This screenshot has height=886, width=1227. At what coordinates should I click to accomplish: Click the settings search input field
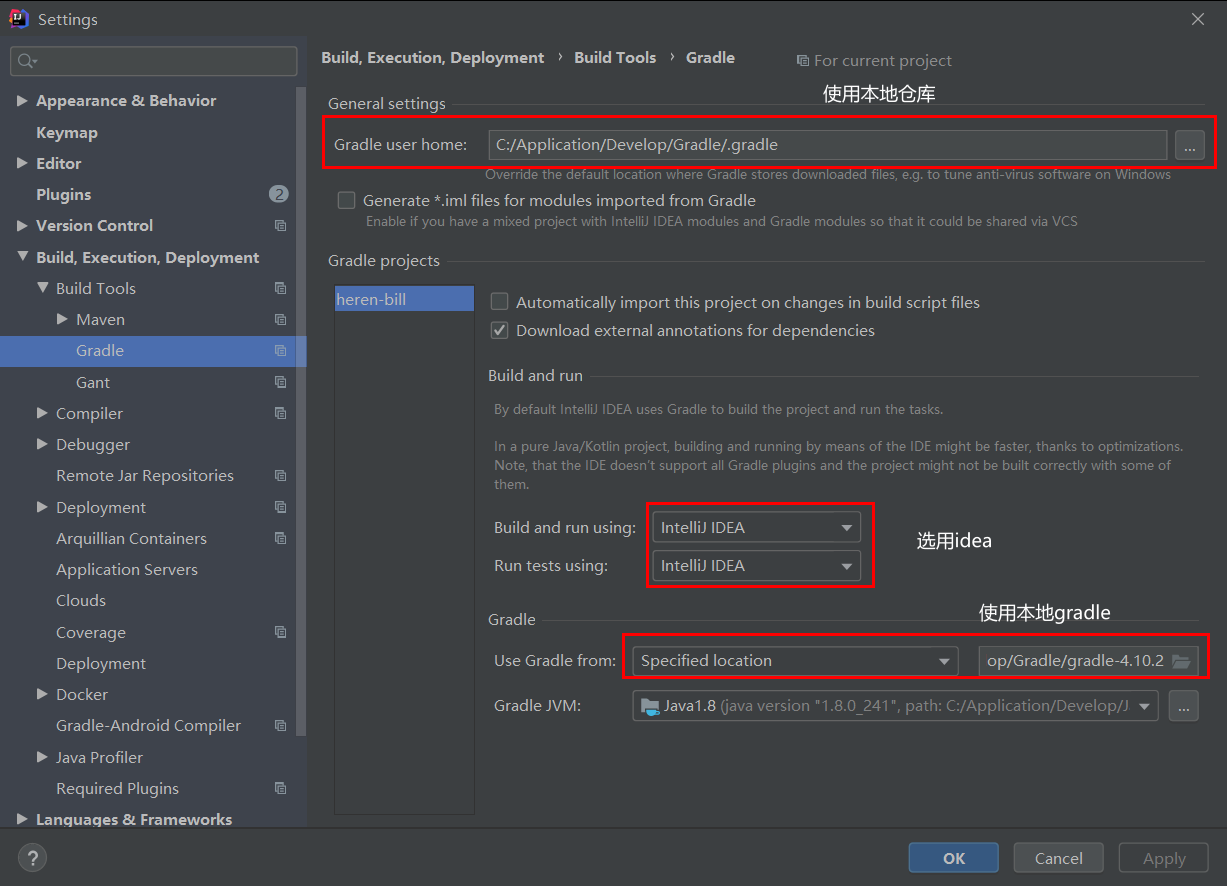(x=154, y=61)
